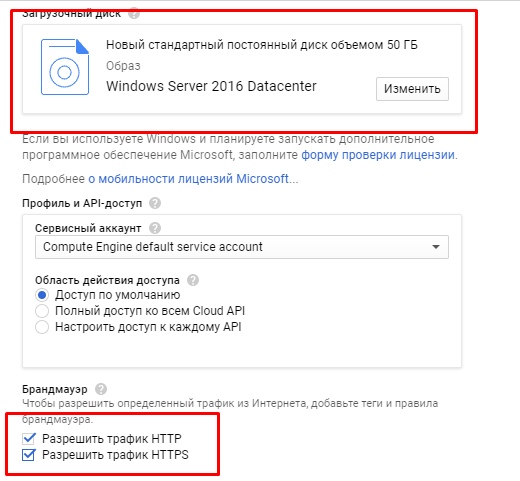Click the help icon beside Сервисный аккаунт

155,228
